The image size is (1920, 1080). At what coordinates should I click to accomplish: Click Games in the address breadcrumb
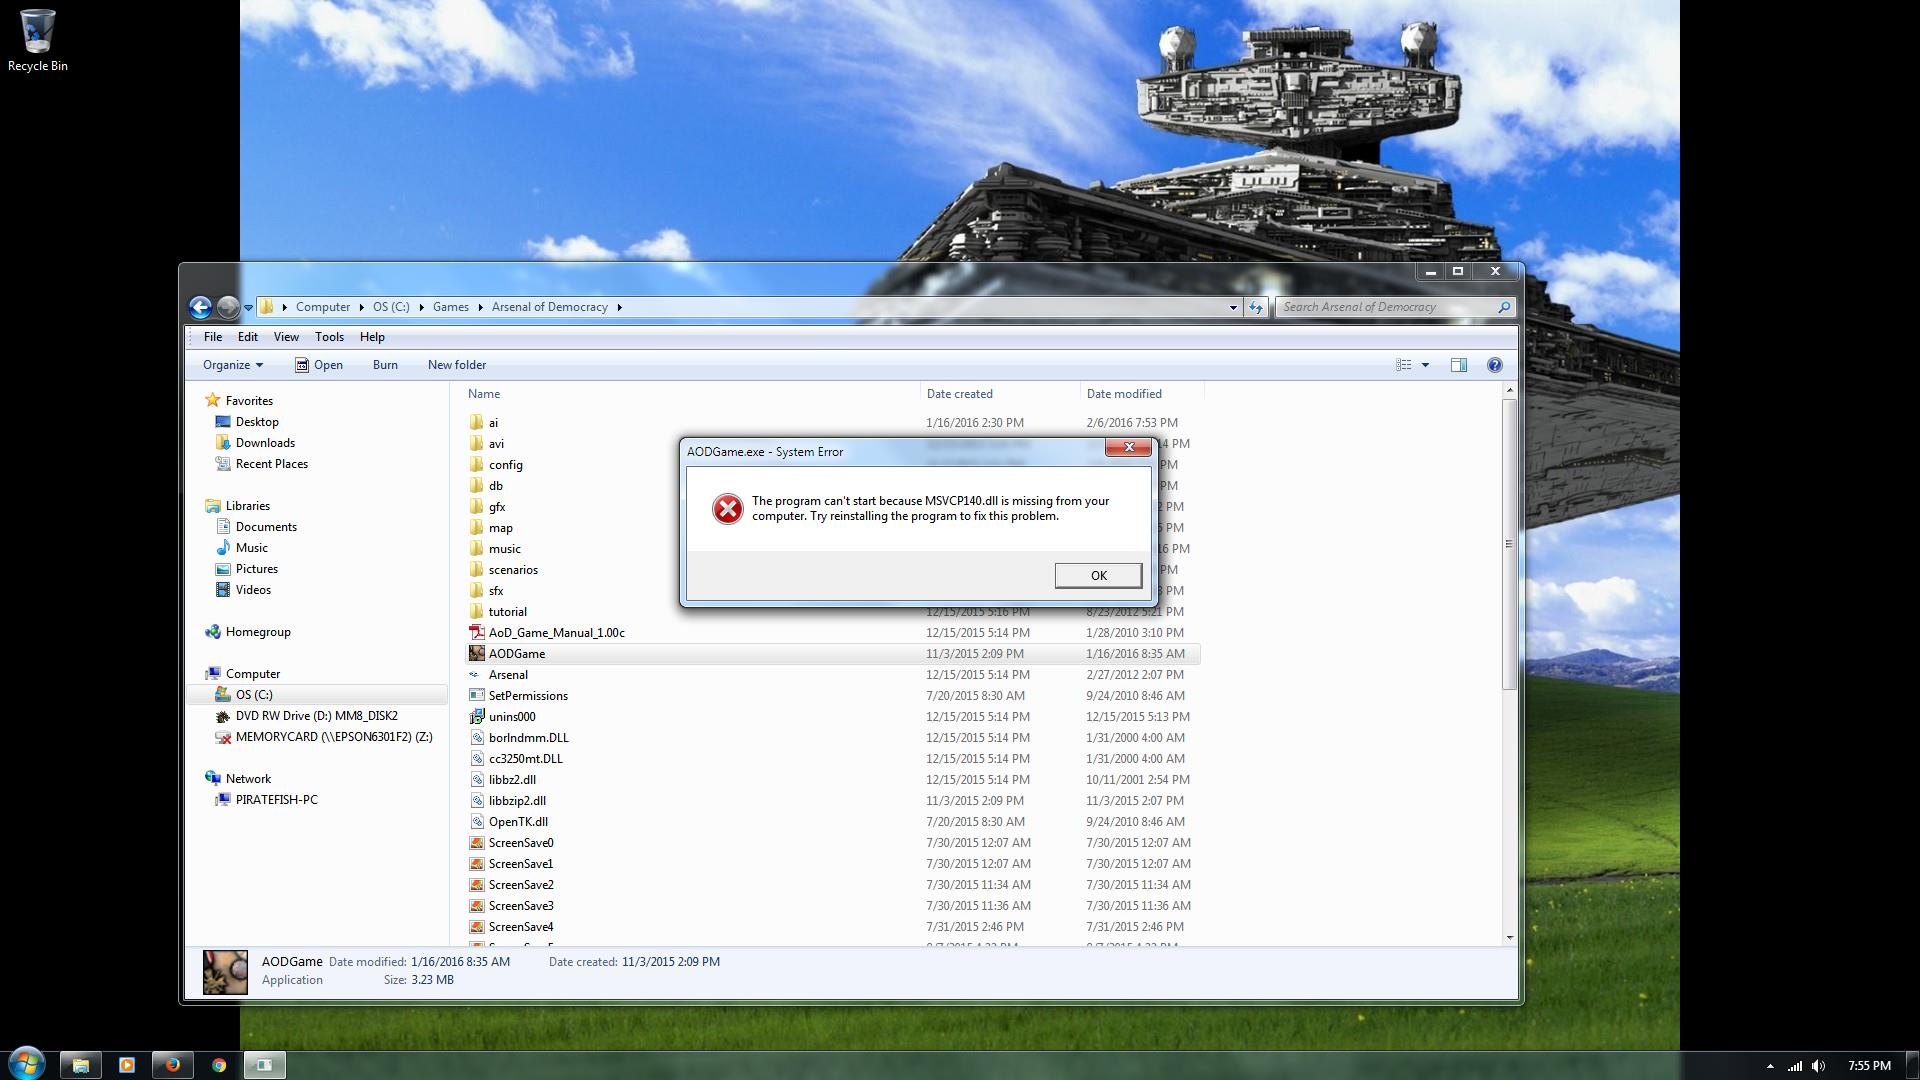pyautogui.click(x=450, y=307)
